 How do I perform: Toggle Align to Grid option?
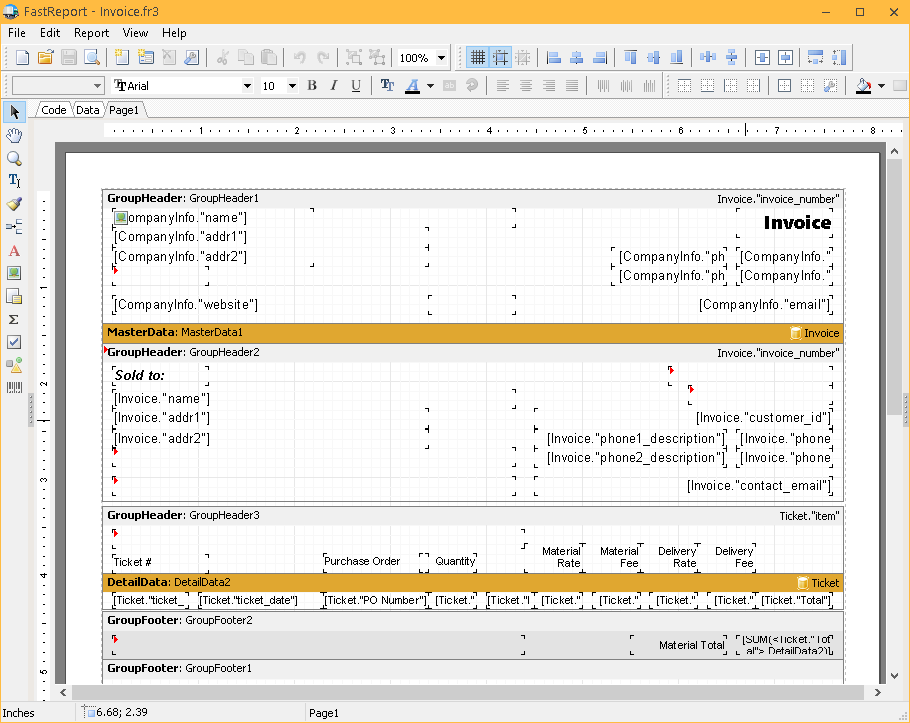[500, 58]
